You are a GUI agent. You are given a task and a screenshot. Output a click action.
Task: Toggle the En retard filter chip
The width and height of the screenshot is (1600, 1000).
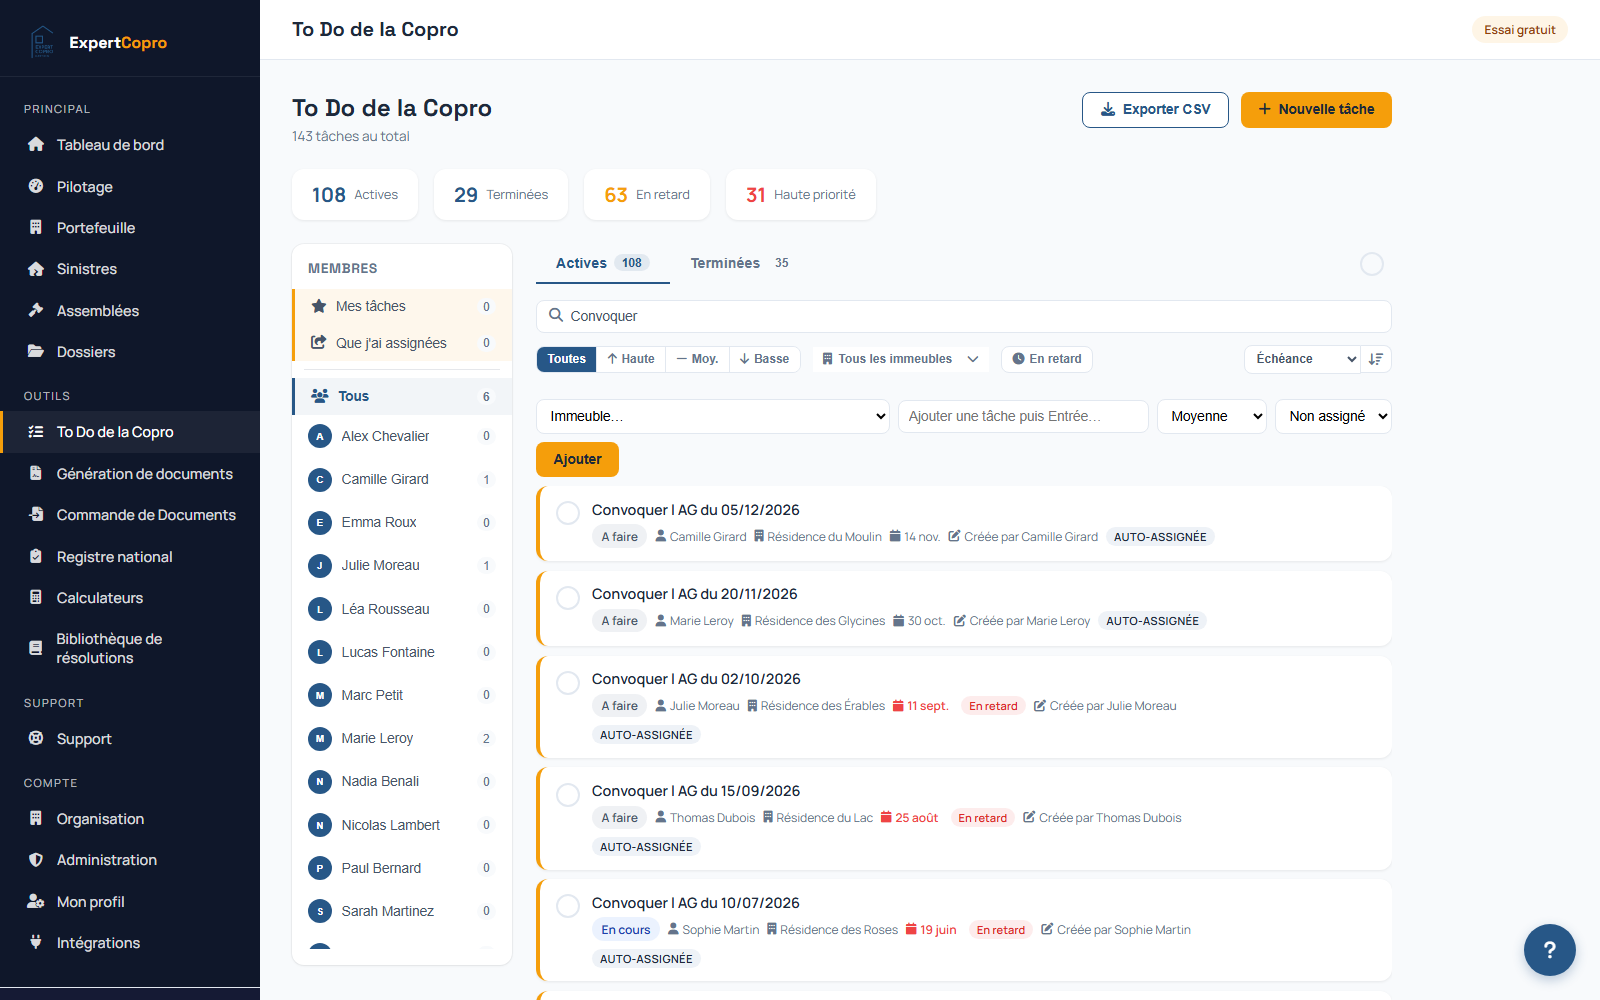[1047, 359]
